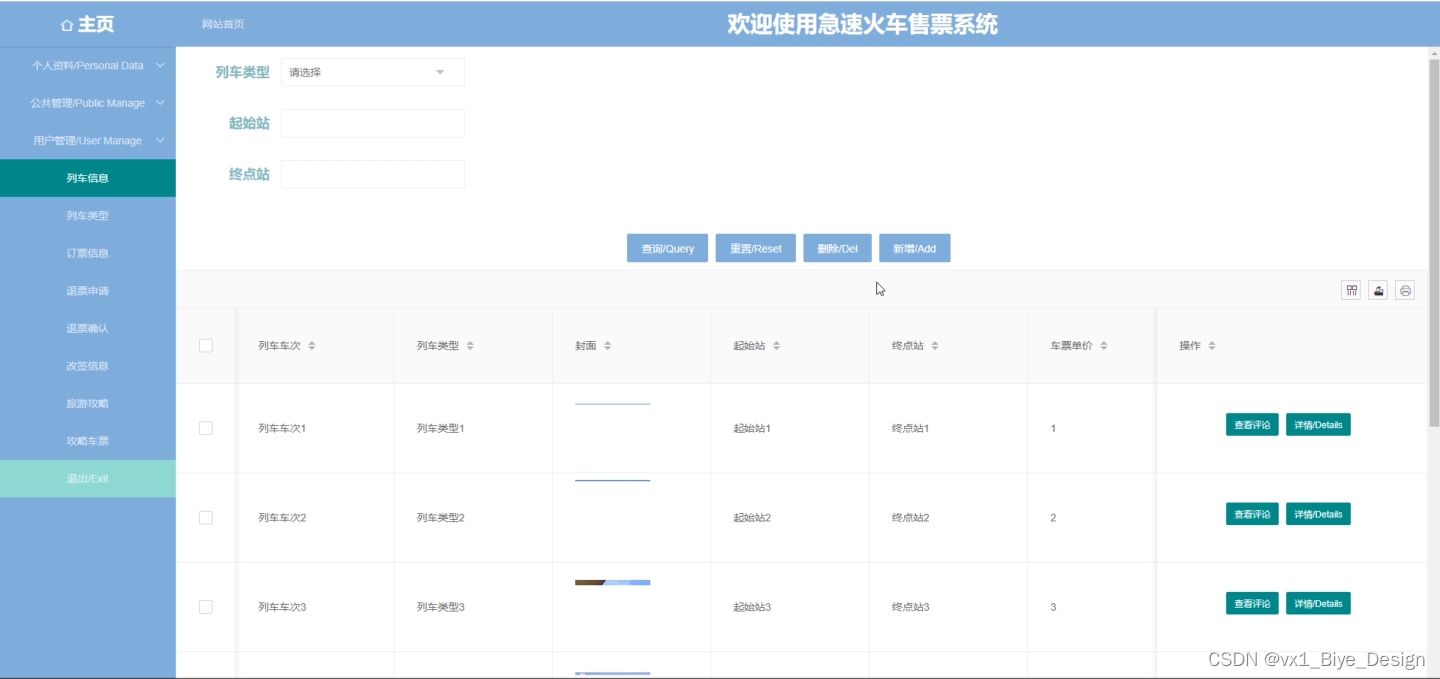1440x679 pixels.
Task: Click cover thumbnail of 列车车次2
Action: (x=612, y=481)
